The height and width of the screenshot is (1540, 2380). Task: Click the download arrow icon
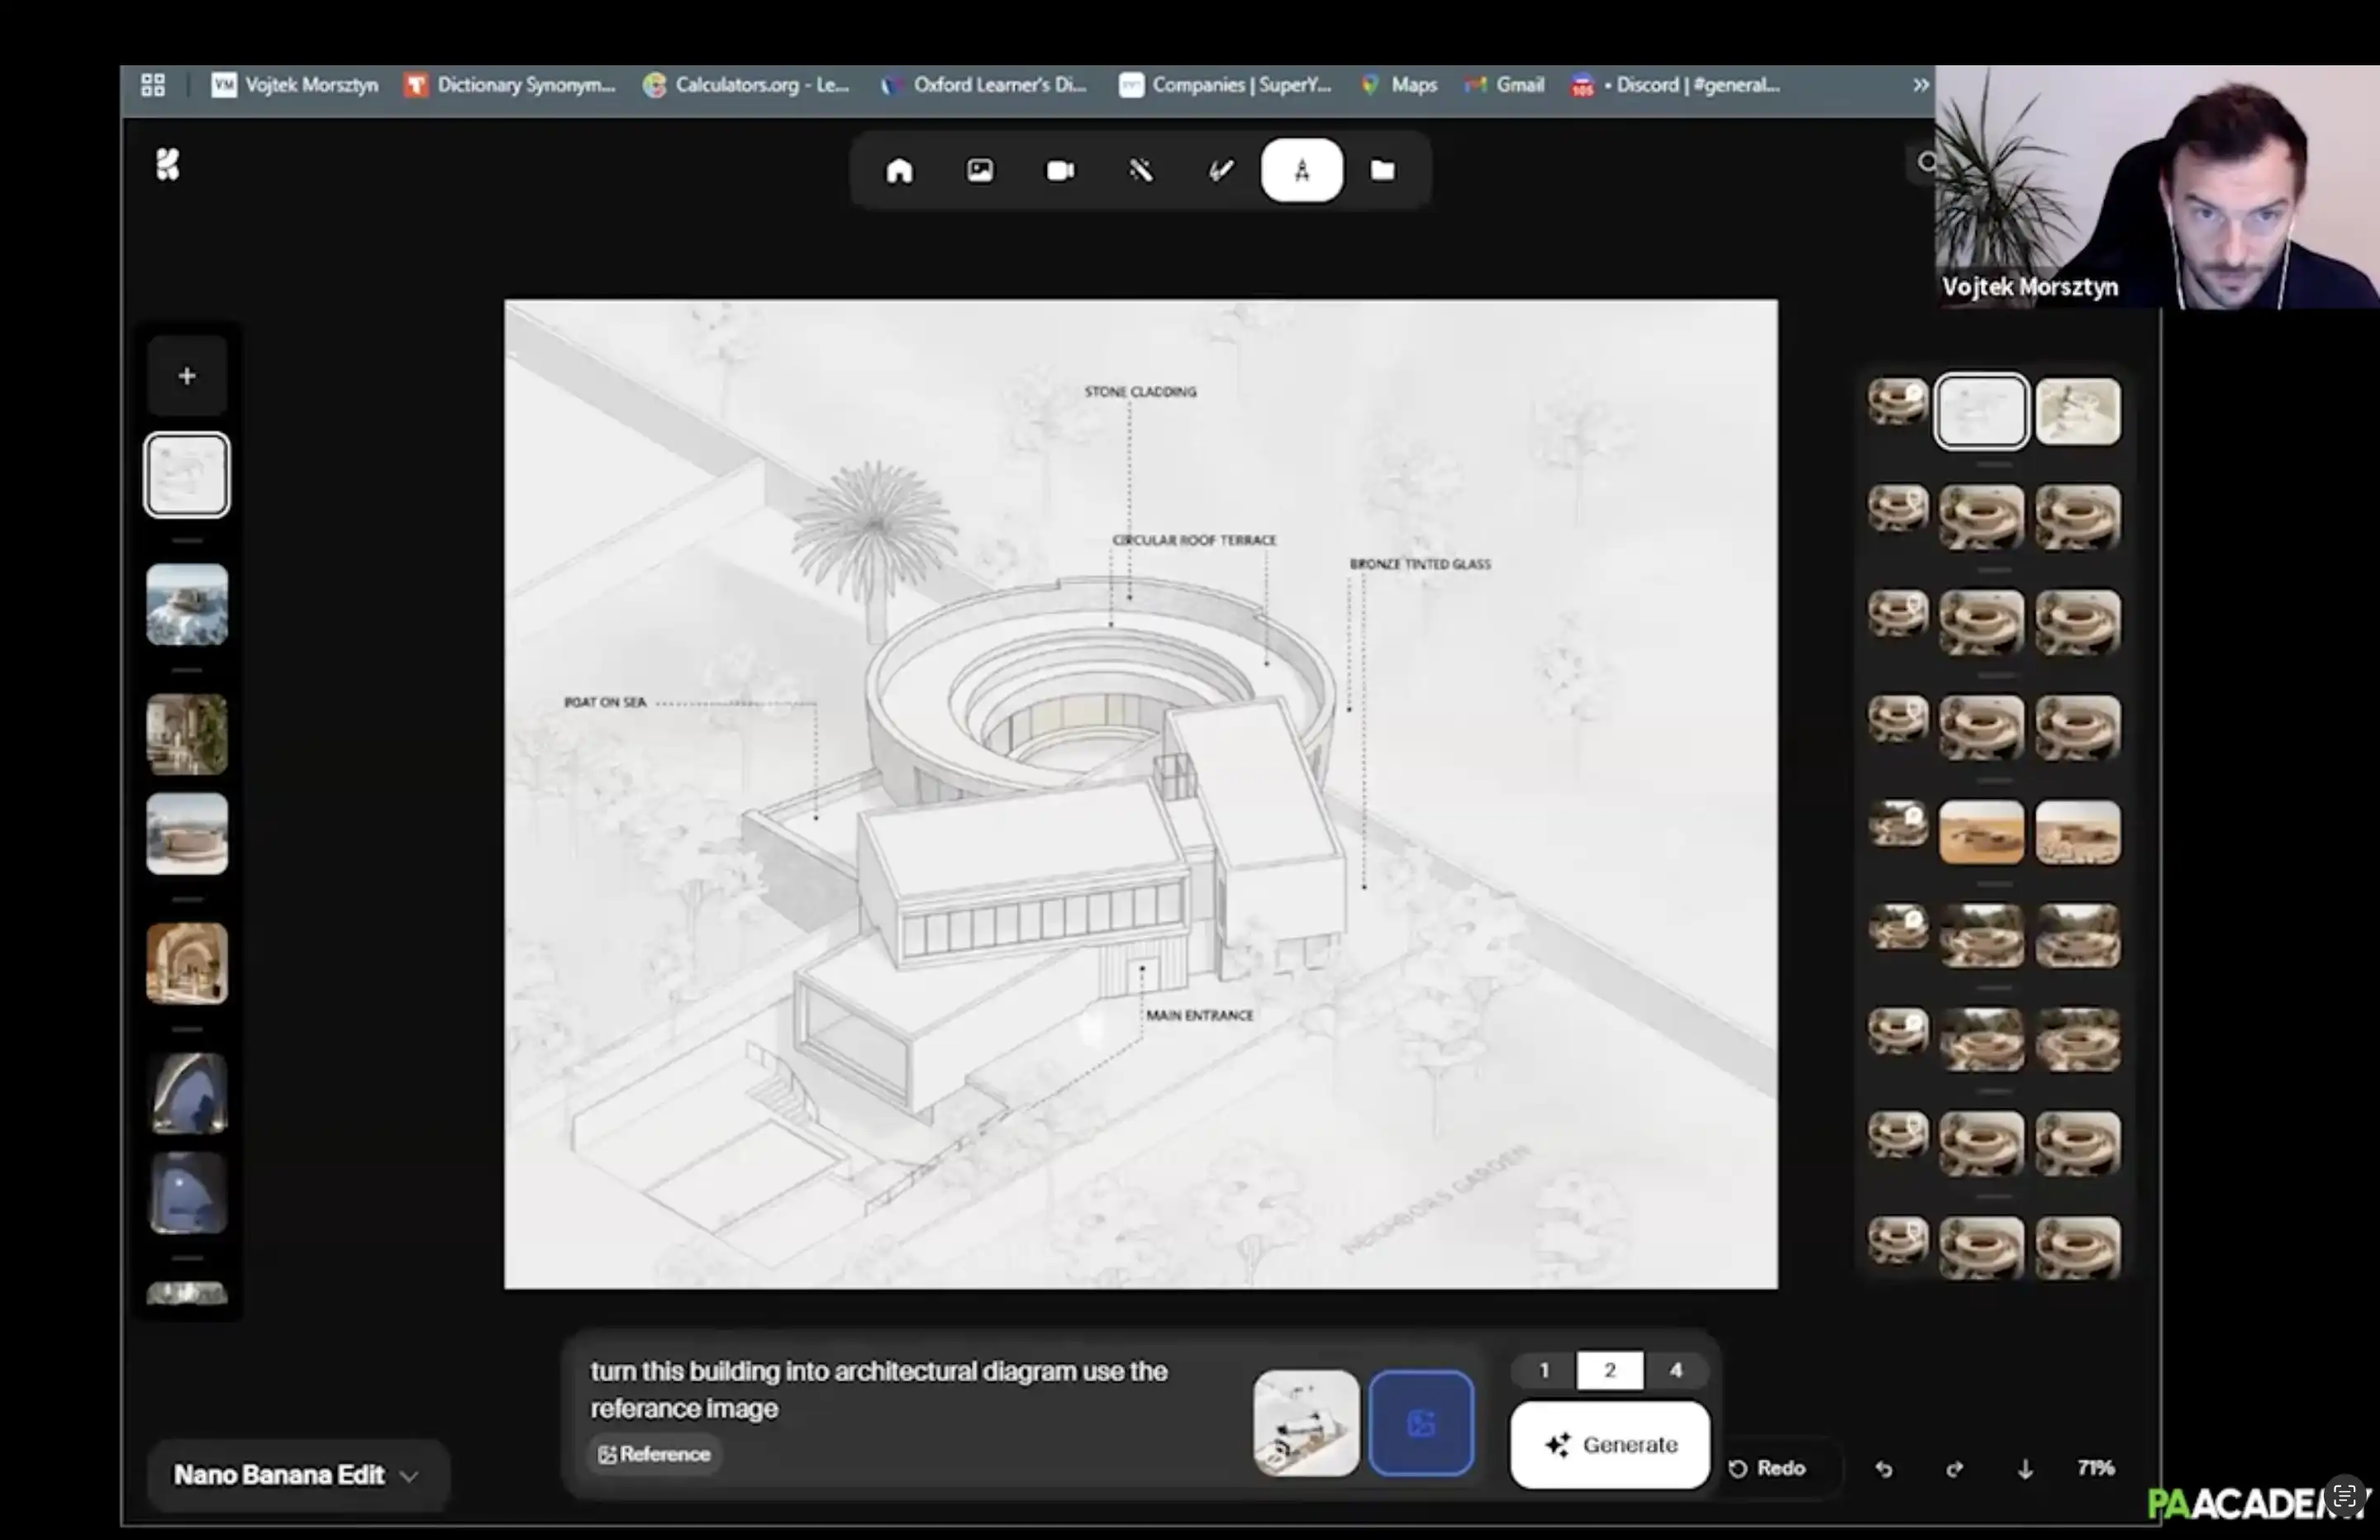point(2025,1469)
